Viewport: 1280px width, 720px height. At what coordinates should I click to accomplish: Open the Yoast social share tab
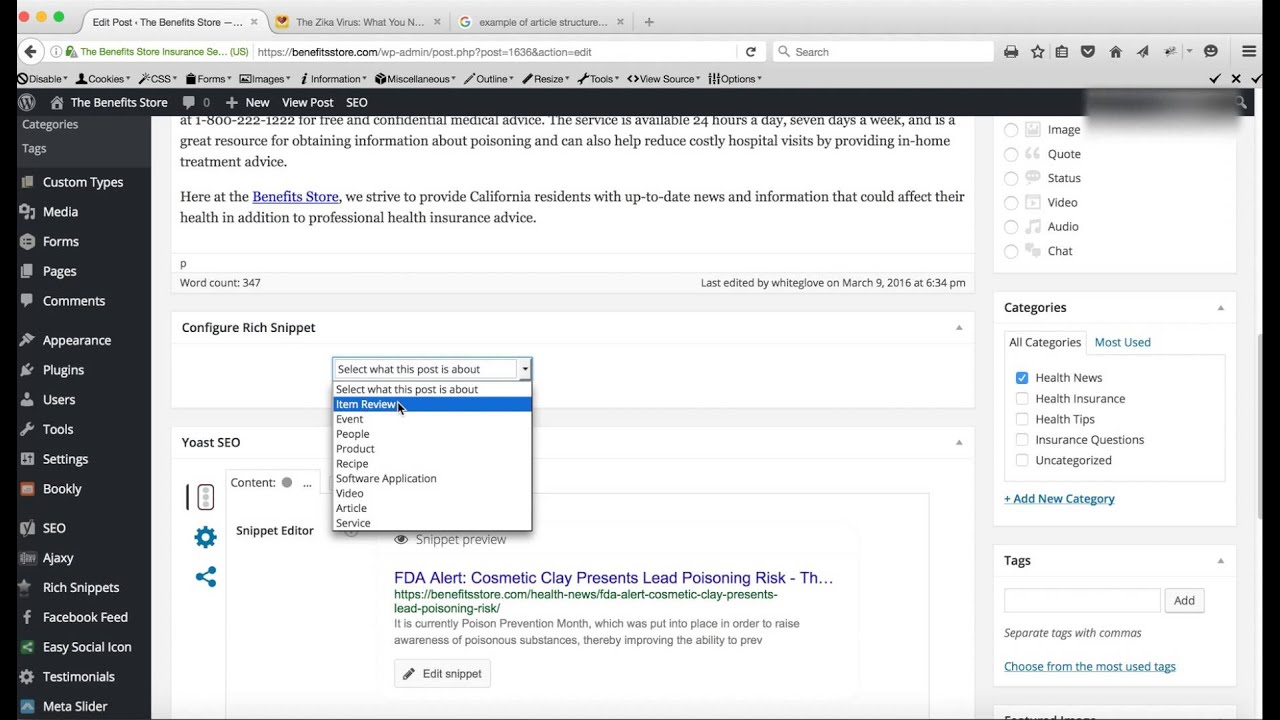pos(205,577)
